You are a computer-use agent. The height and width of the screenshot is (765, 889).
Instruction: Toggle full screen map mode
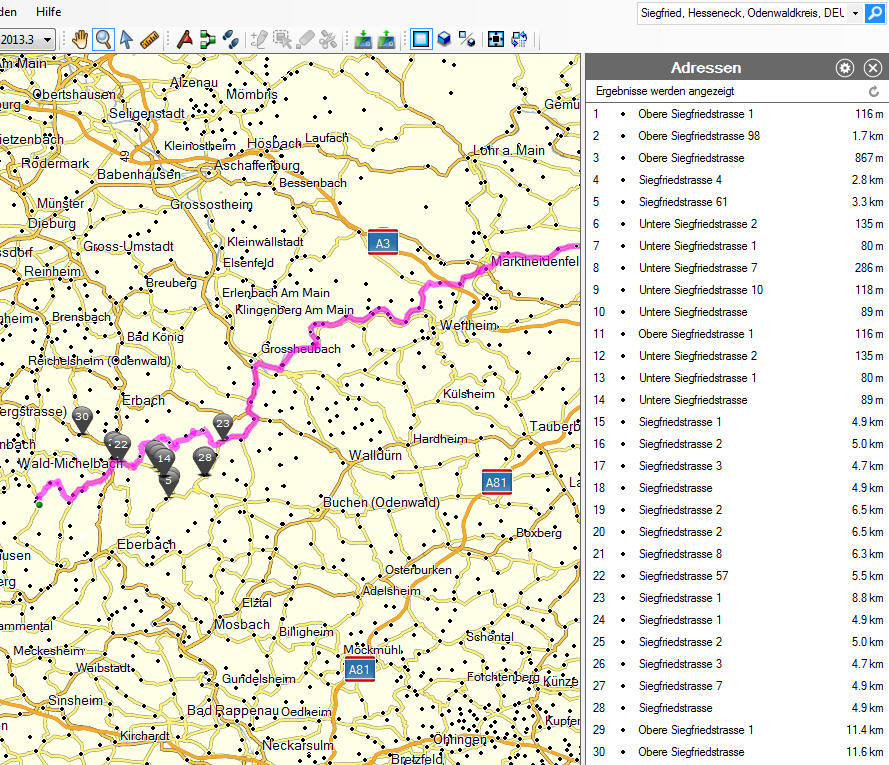tap(495, 39)
